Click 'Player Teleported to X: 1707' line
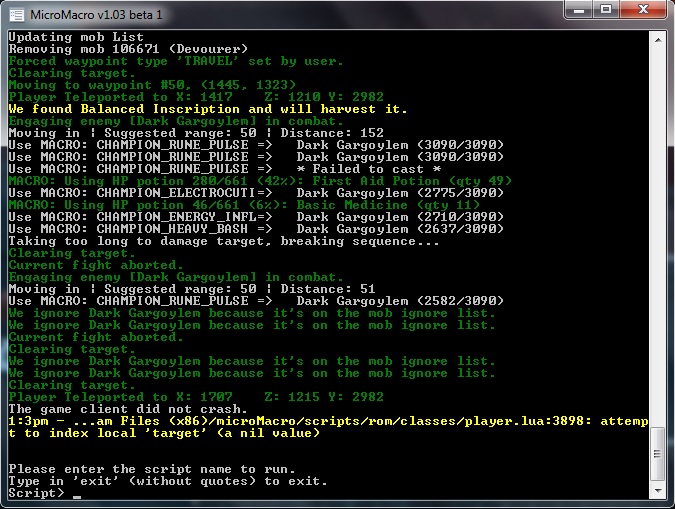The height and width of the screenshot is (509, 675). pos(196,397)
